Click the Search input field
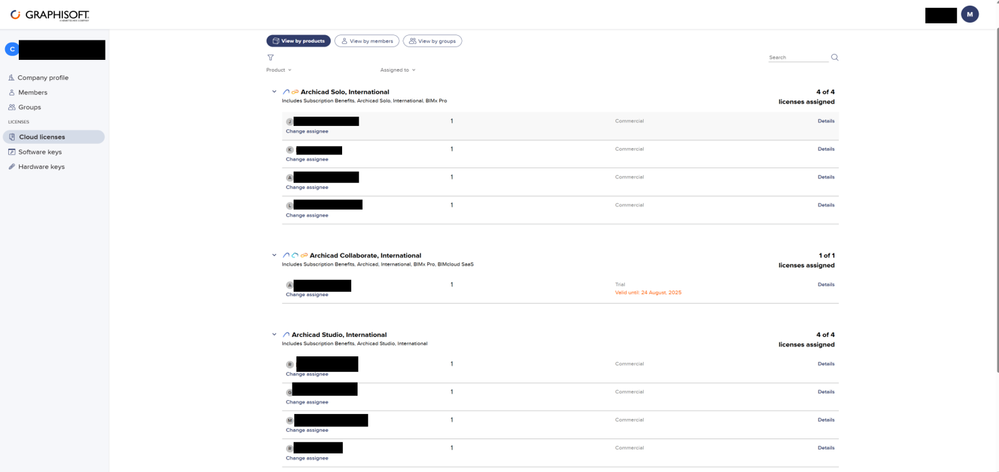Screen dimensions: 999x472 (x=797, y=58)
